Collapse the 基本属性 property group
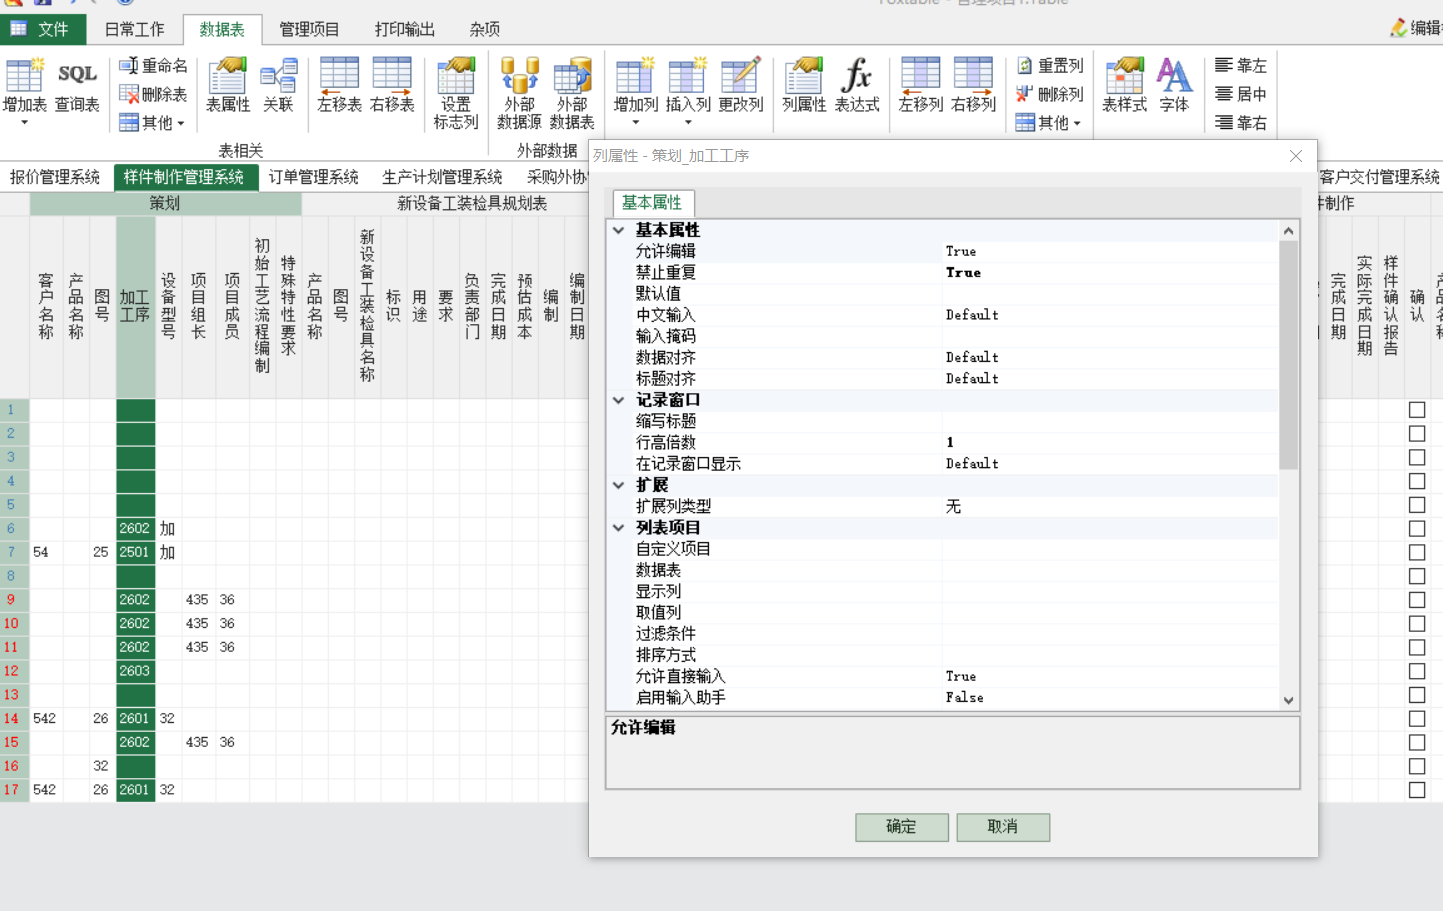Viewport: 1443px width, 911px height. (619, 230)
